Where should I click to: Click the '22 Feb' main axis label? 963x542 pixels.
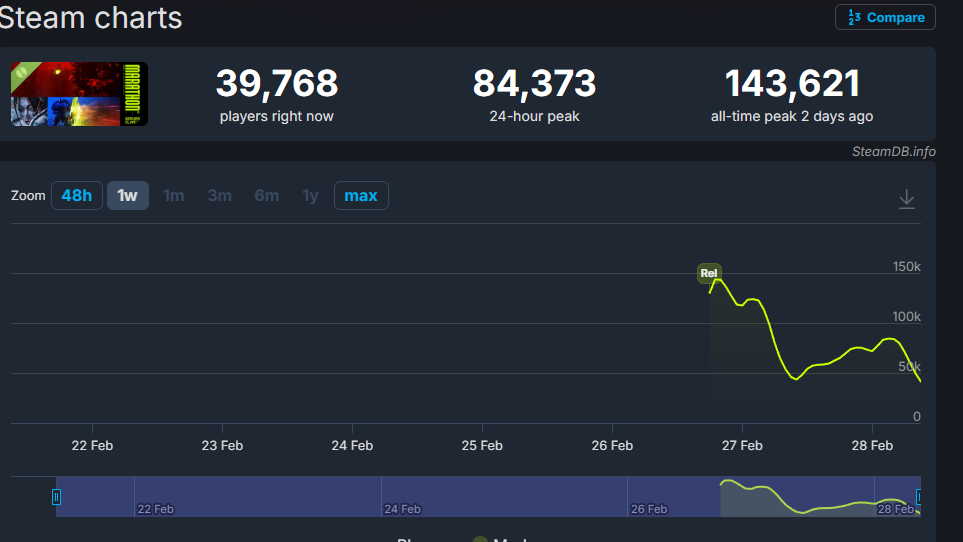click(x=92, y=446)
